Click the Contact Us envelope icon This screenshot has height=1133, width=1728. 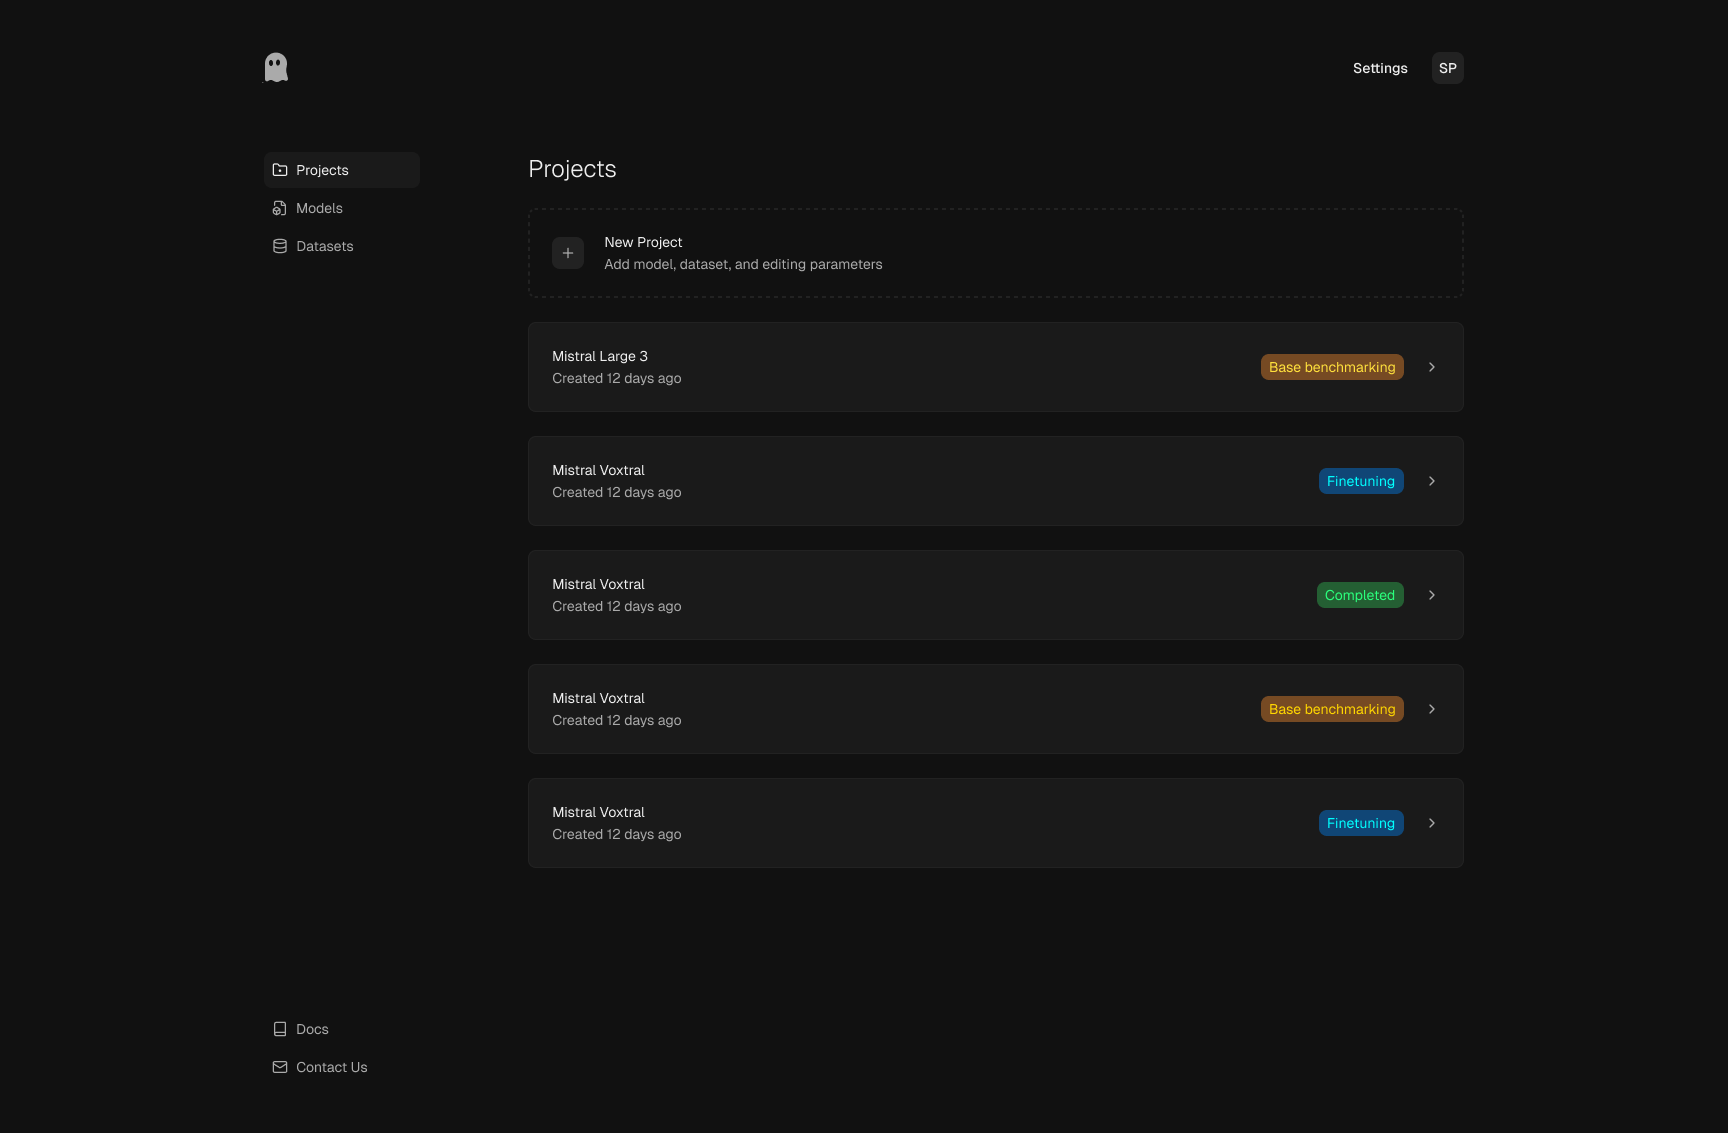pos(280,1066)
